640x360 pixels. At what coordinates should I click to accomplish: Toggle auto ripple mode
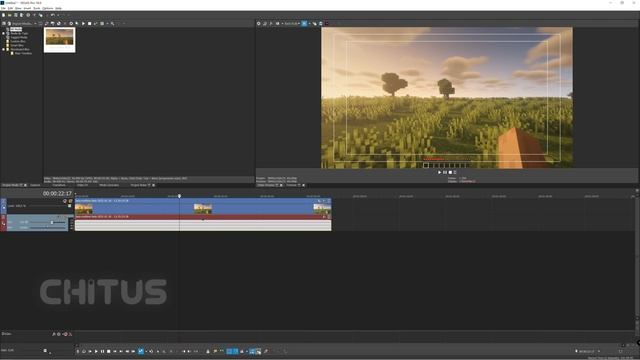pos(242,351)
